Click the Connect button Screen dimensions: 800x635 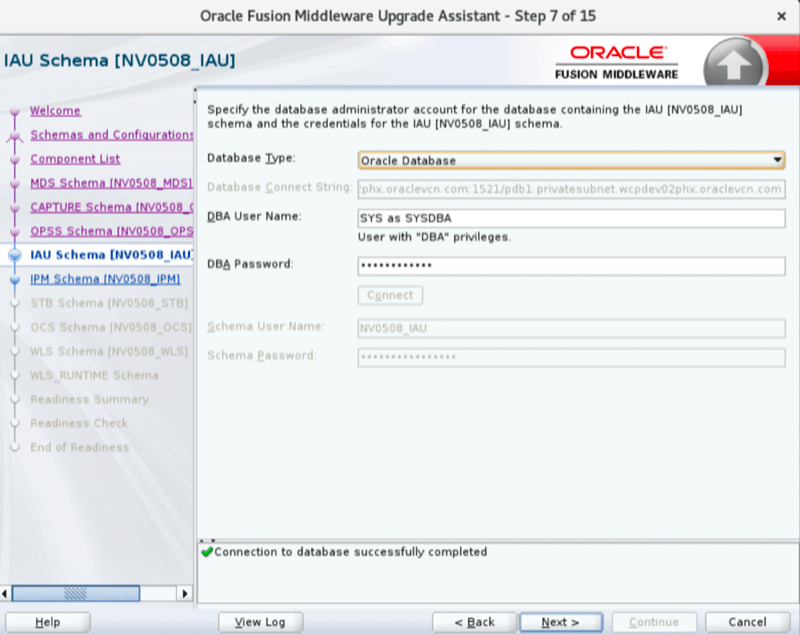point(390,295)
